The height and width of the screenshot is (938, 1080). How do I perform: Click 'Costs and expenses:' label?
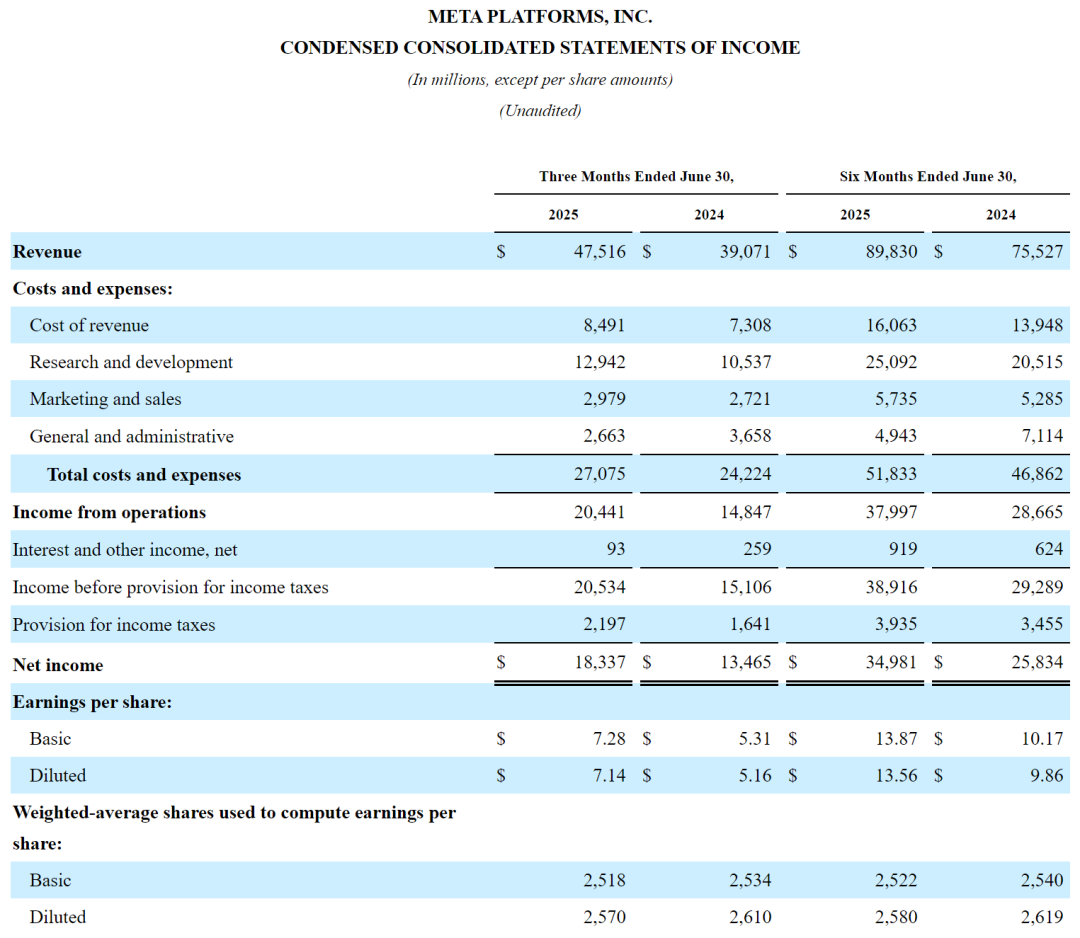(x=92, y=289)
